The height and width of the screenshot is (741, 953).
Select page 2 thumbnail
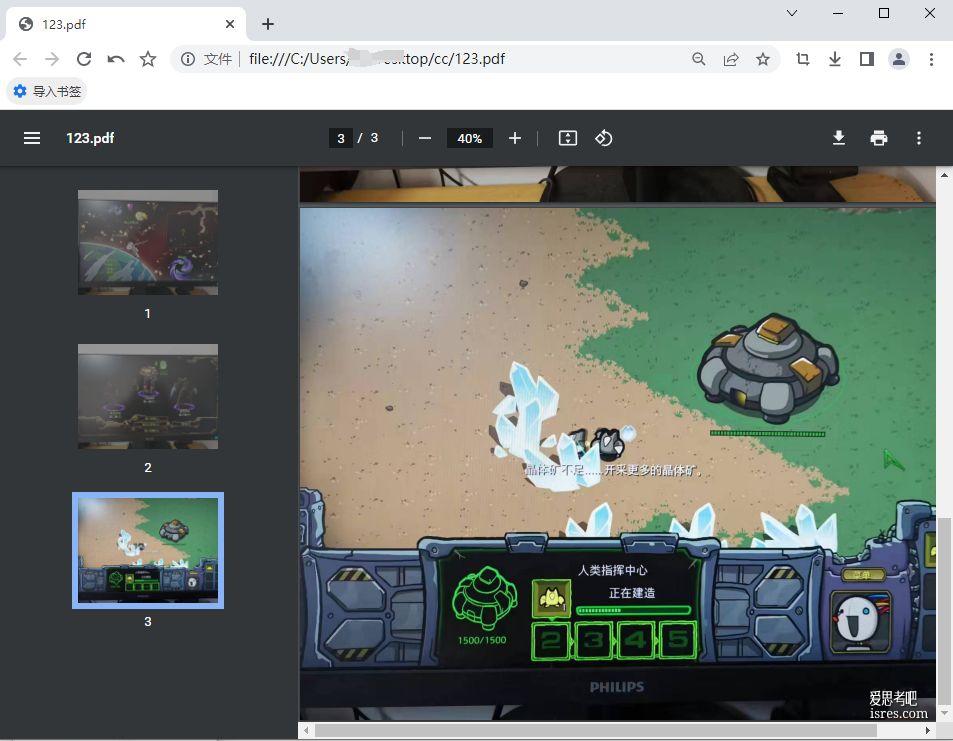tap(148, 396)
